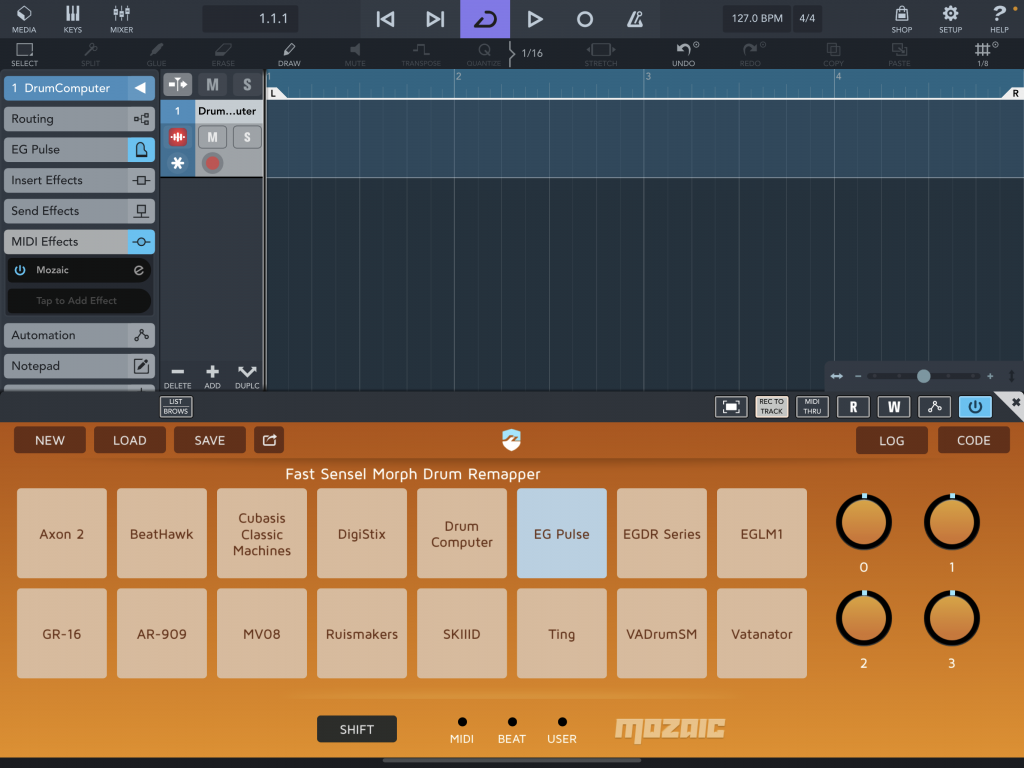This screenshot has width=1024, height=768.
Task: Toggle fullscreen plugin view icon
Action: (x=731, y=407)
